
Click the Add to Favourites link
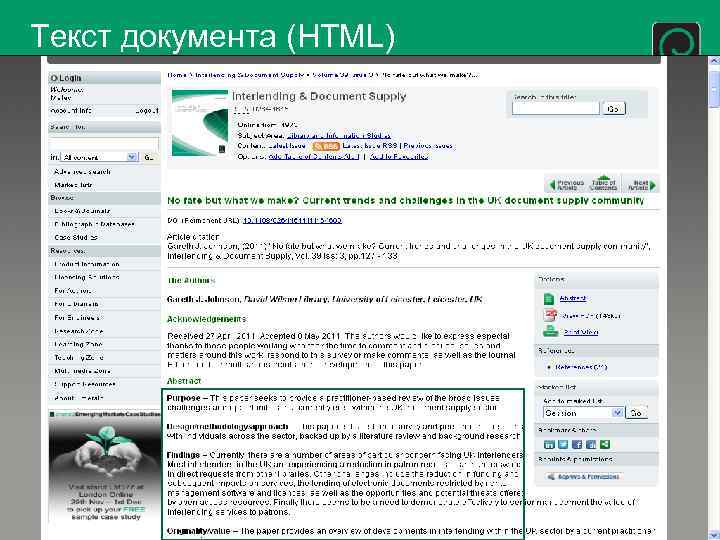tap(399, 157)
